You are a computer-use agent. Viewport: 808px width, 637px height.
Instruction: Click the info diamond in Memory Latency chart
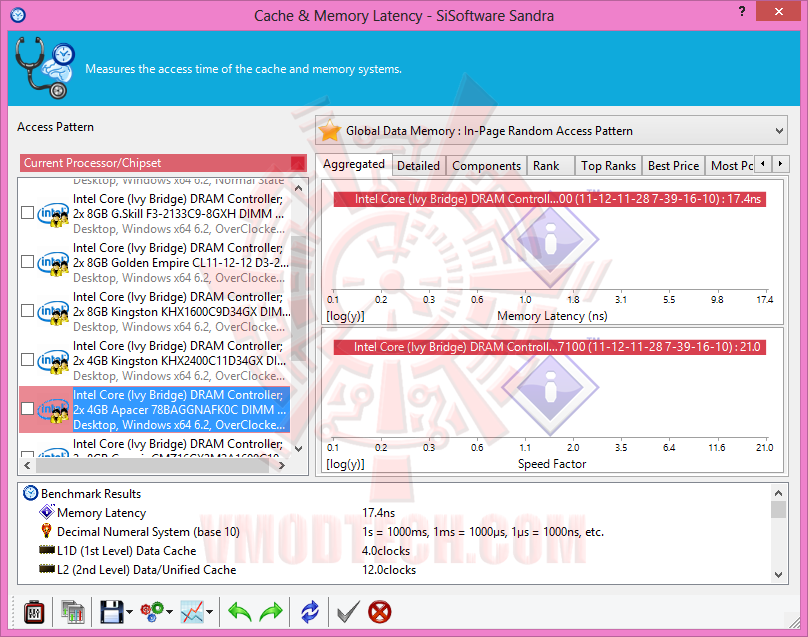(x=550, y=240)
